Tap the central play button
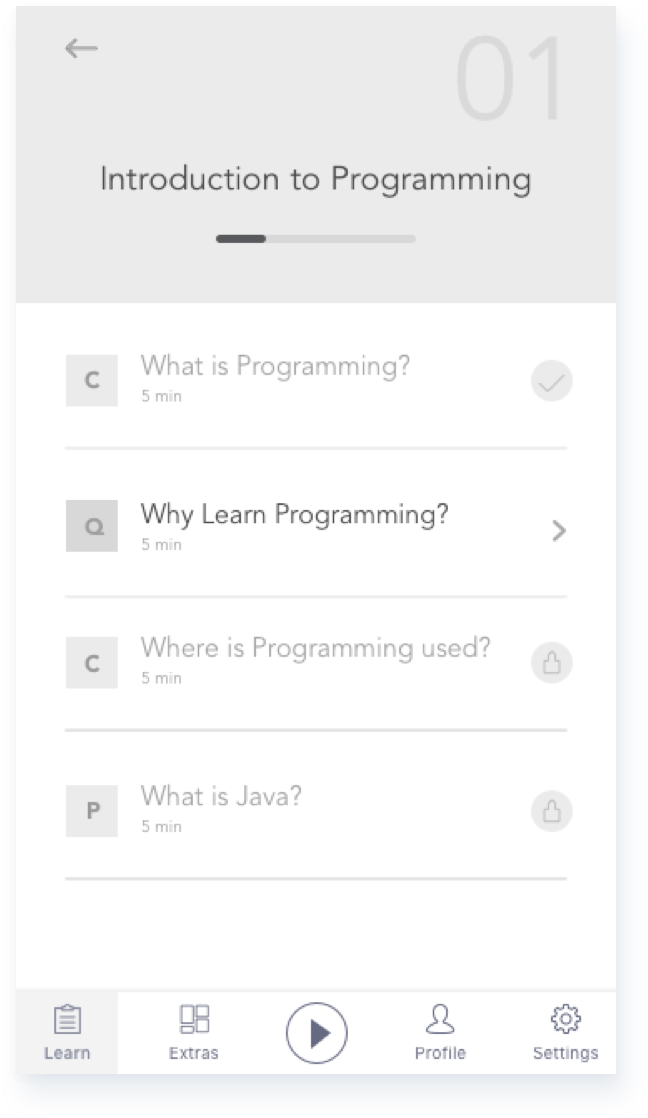The height and width of the screenshot is (1118, 648). (x=316, y=1032)
